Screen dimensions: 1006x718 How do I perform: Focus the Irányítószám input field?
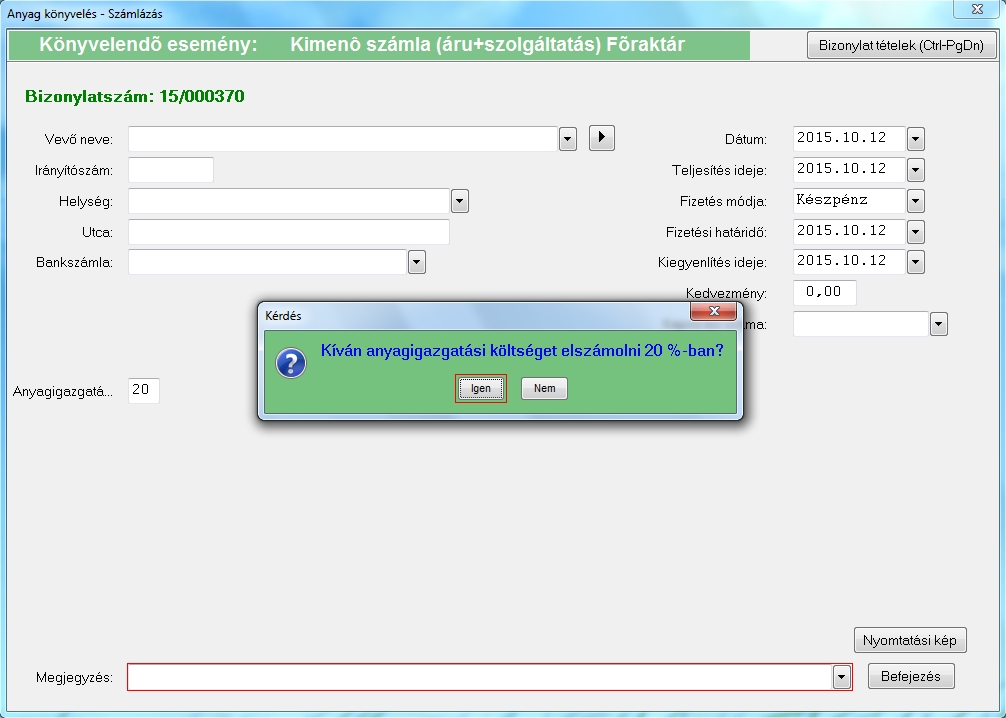(x=171, y=170)
